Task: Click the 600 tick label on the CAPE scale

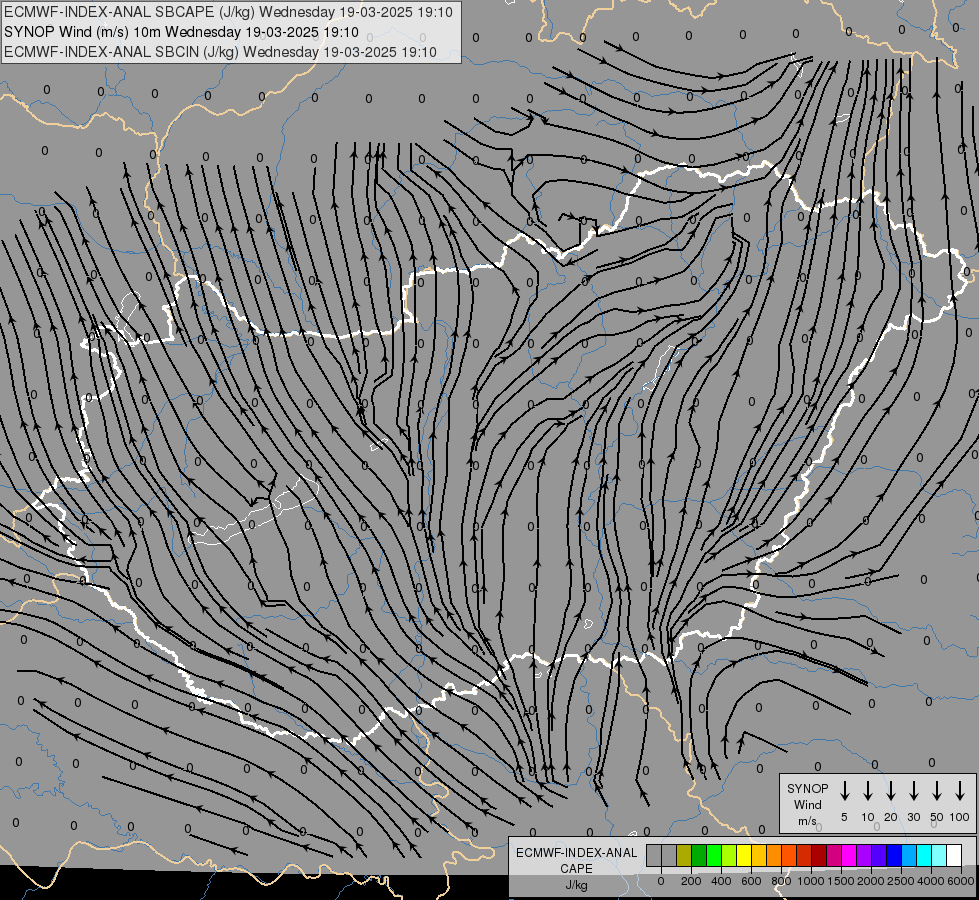Action: pos(751,881)
